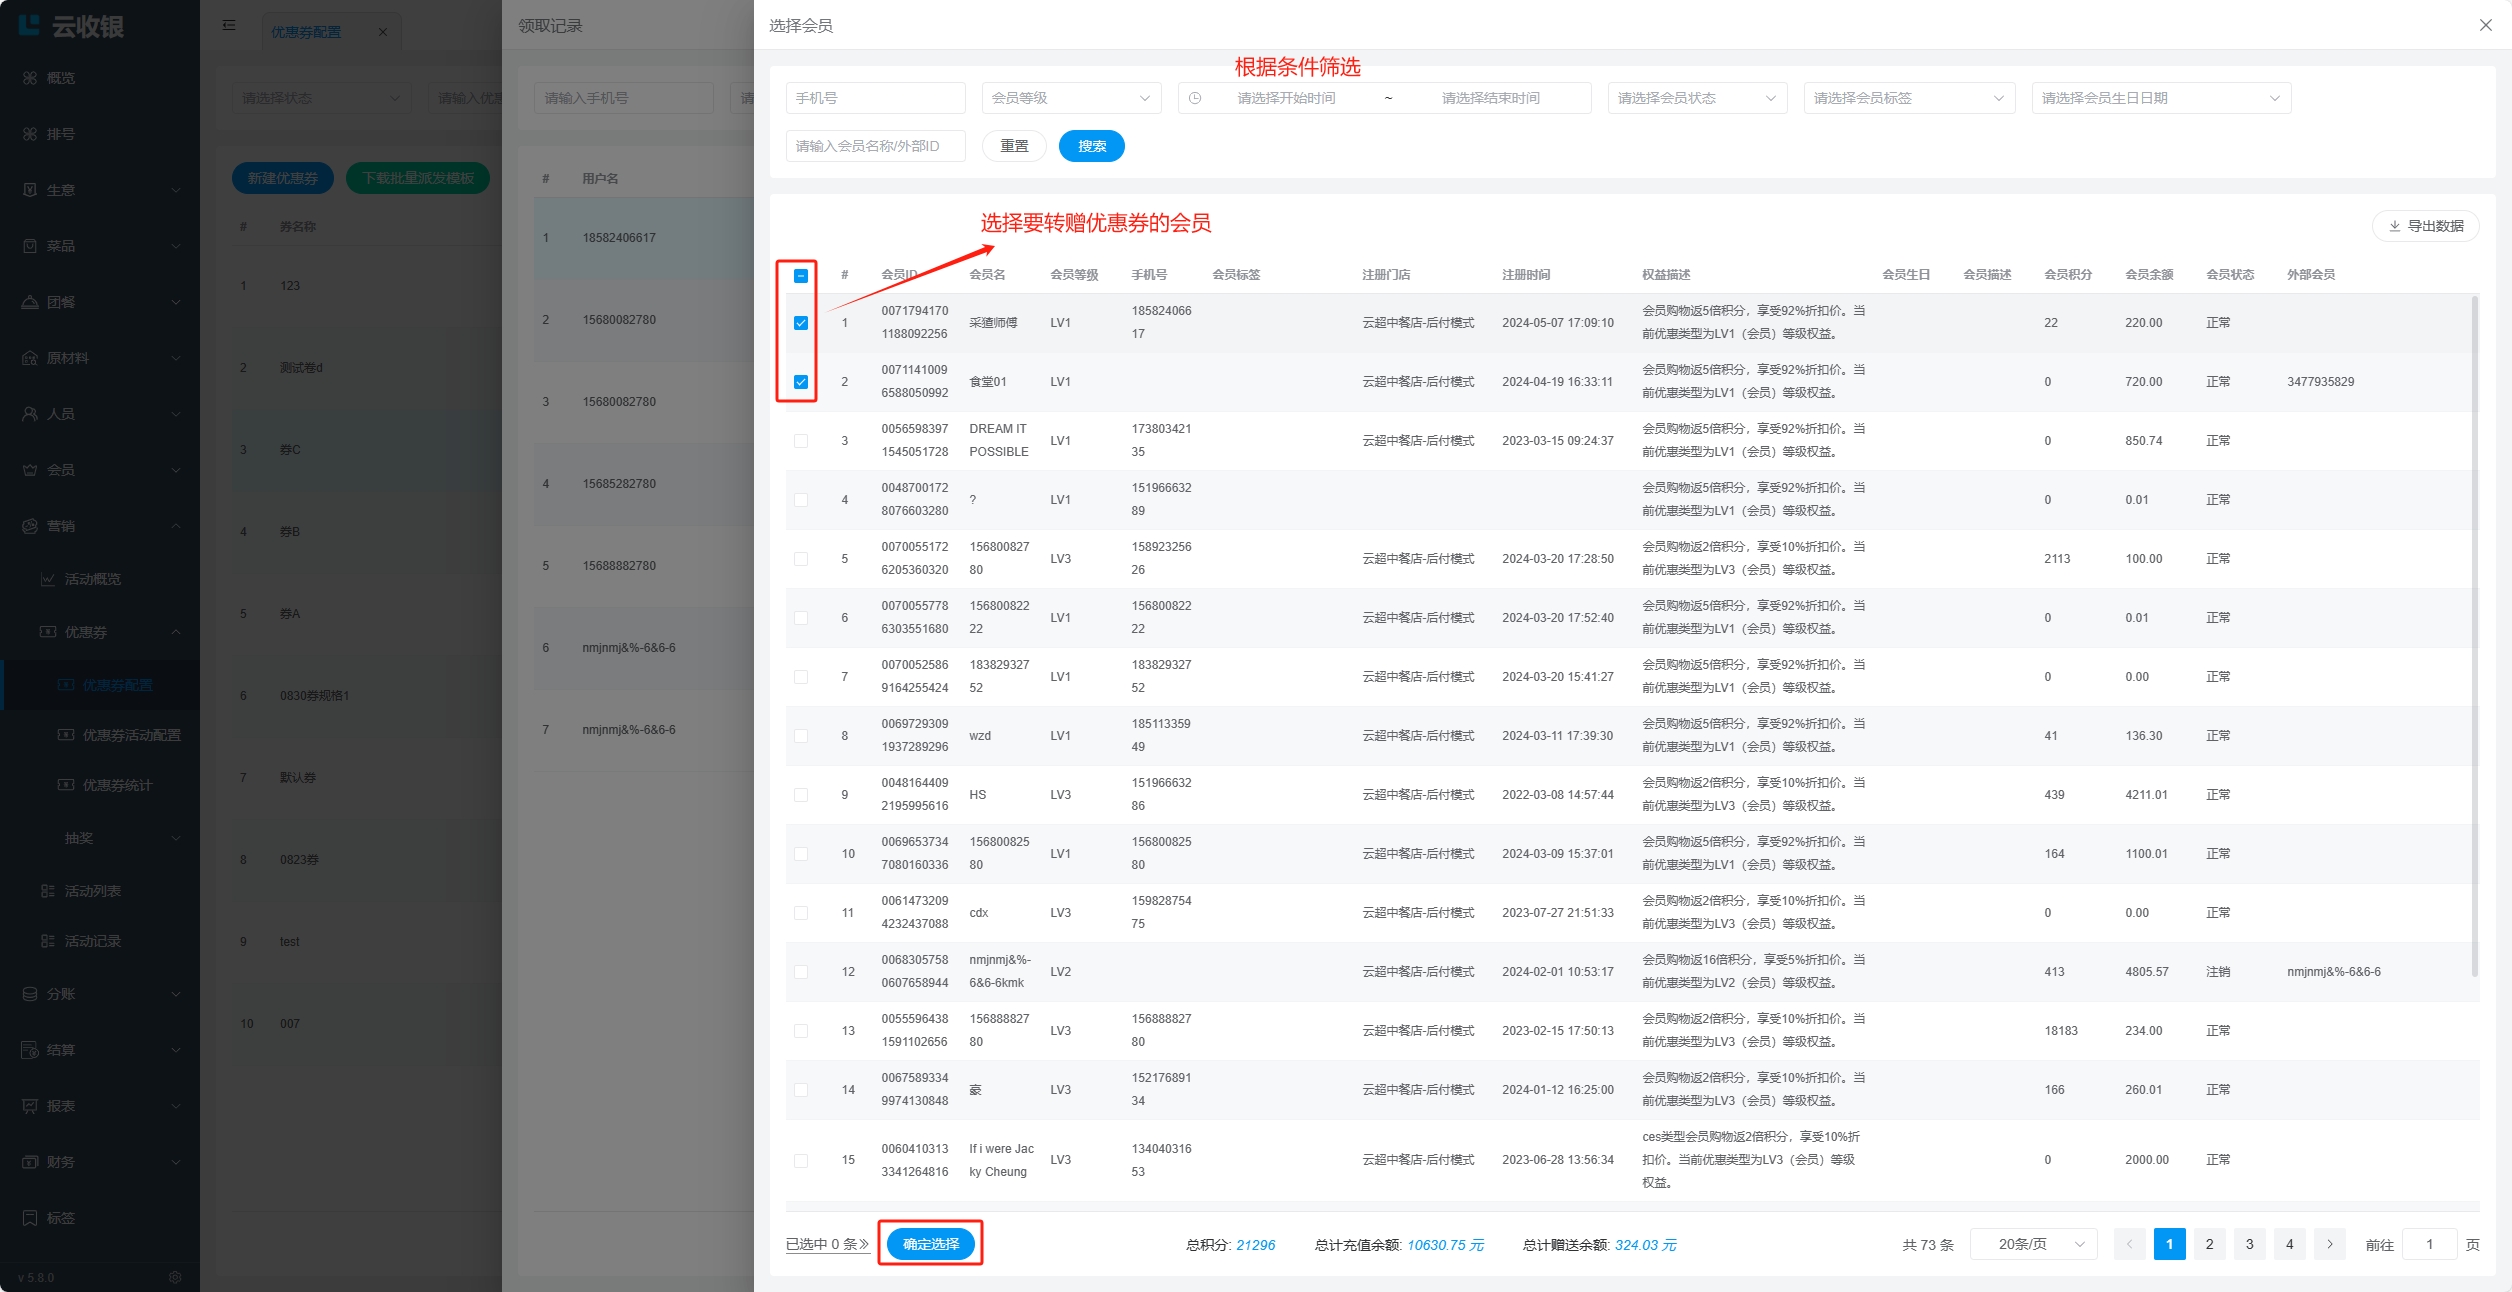Open the 20条/页 page size dropdown
The height and width of the screenshot is (1292, 2512).
point(2033,1244)
